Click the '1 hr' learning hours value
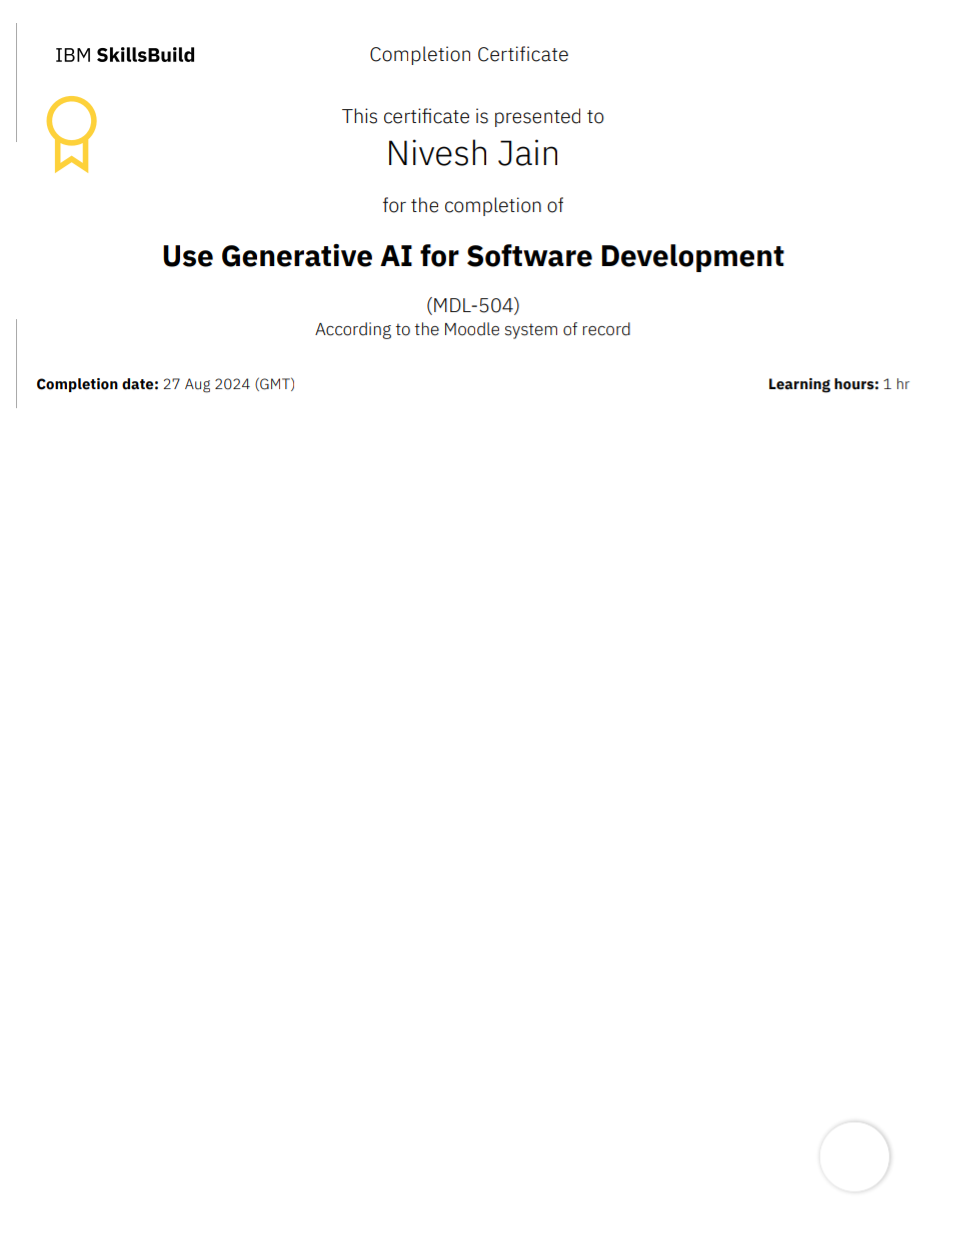961x1258 pixels. (896, 384)
